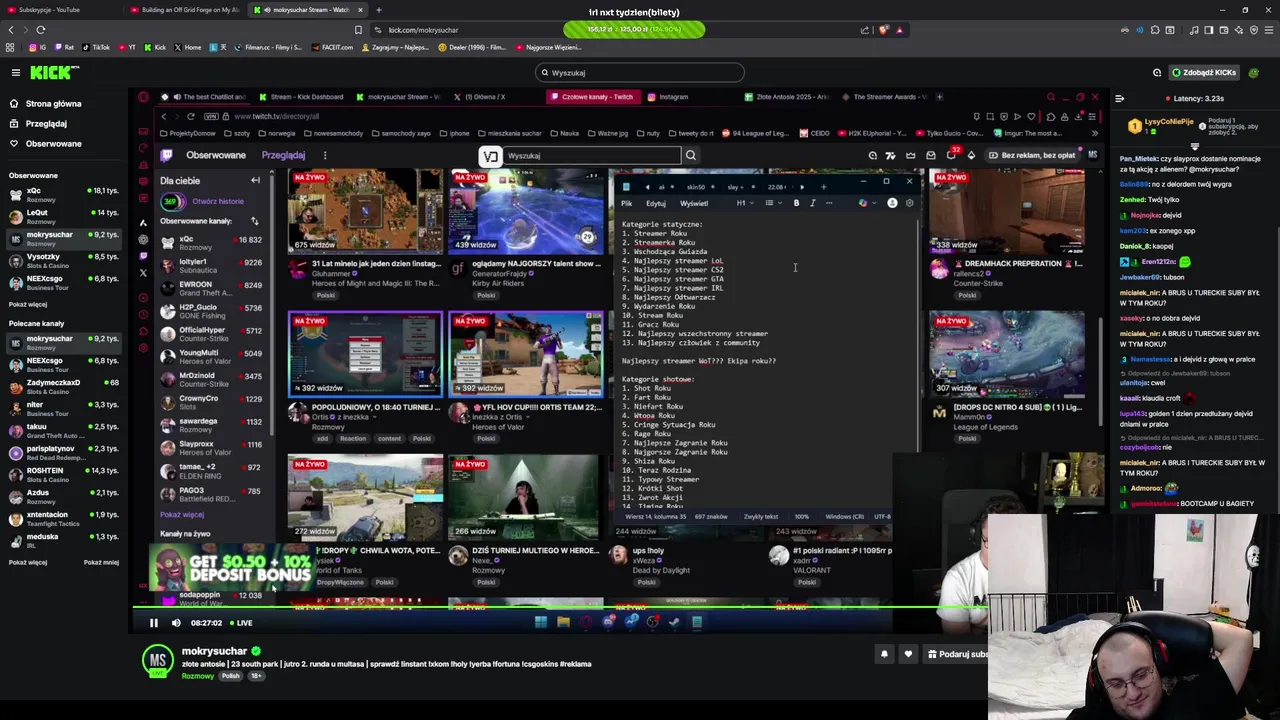Collapse the Kick chat panel

[1119, 98]
